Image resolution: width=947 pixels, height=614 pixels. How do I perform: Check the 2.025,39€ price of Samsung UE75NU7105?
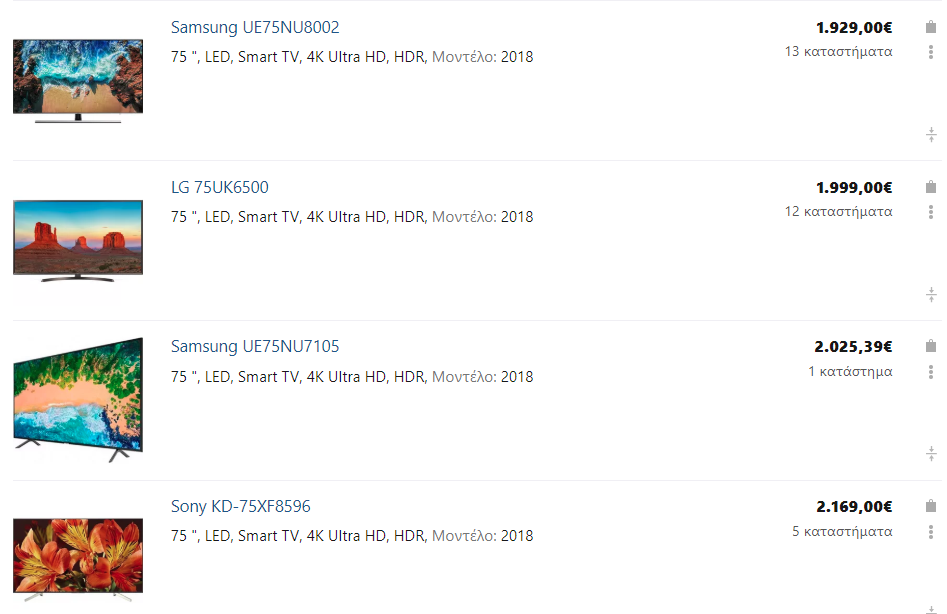pyautogui.click(x=855, y=346)
